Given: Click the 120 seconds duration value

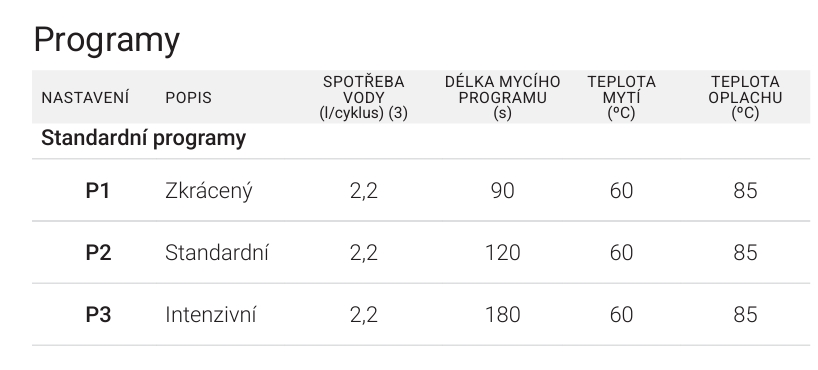Looking at the screenshot, I should coord(502,253).
